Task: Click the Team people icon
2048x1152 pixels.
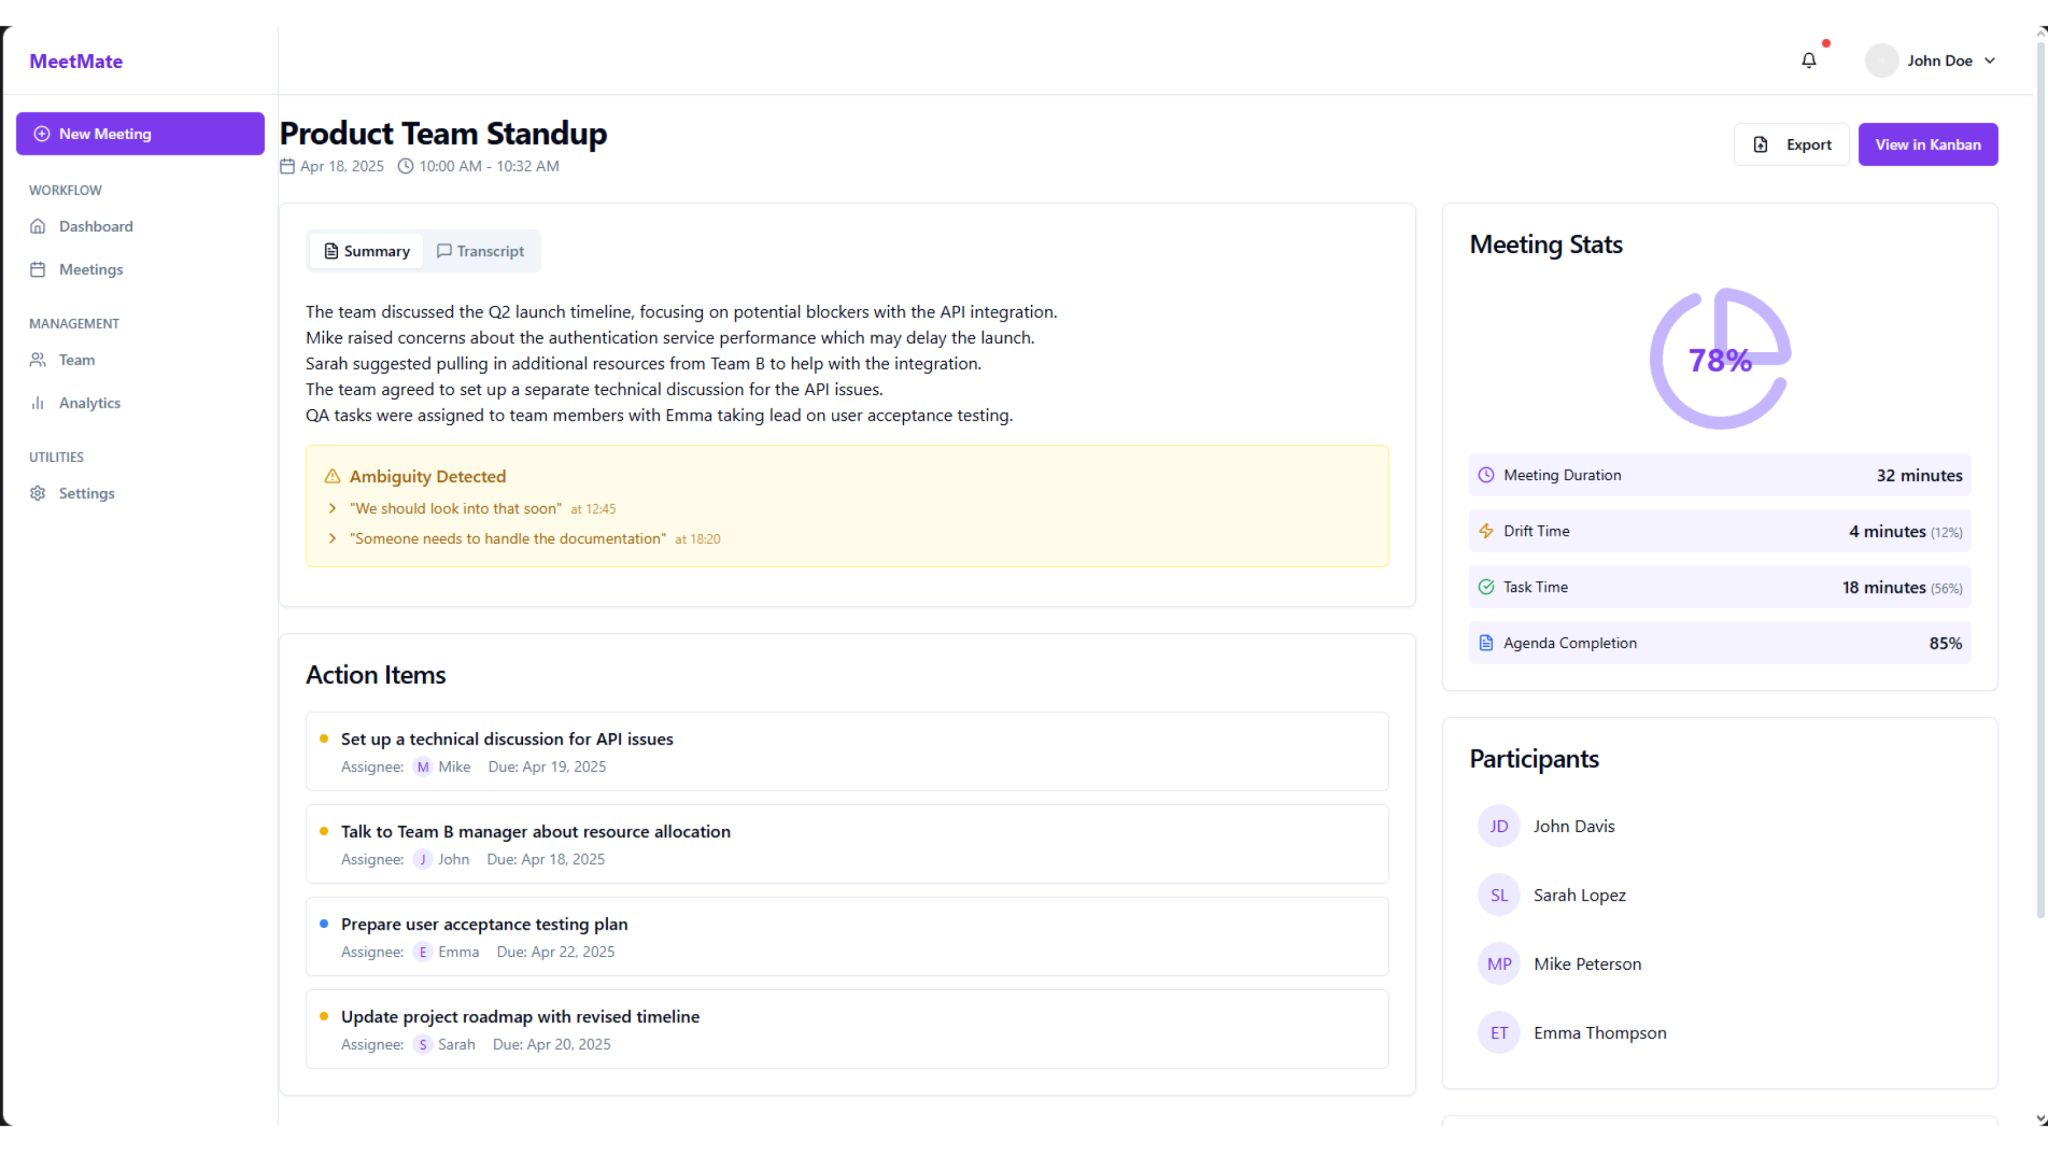Action: pyautogui.click(x=38, y=360)
